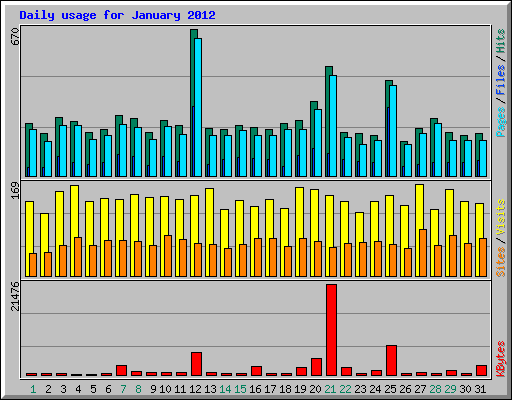Click day 10 on the x-axis

[x=165, y=389]
